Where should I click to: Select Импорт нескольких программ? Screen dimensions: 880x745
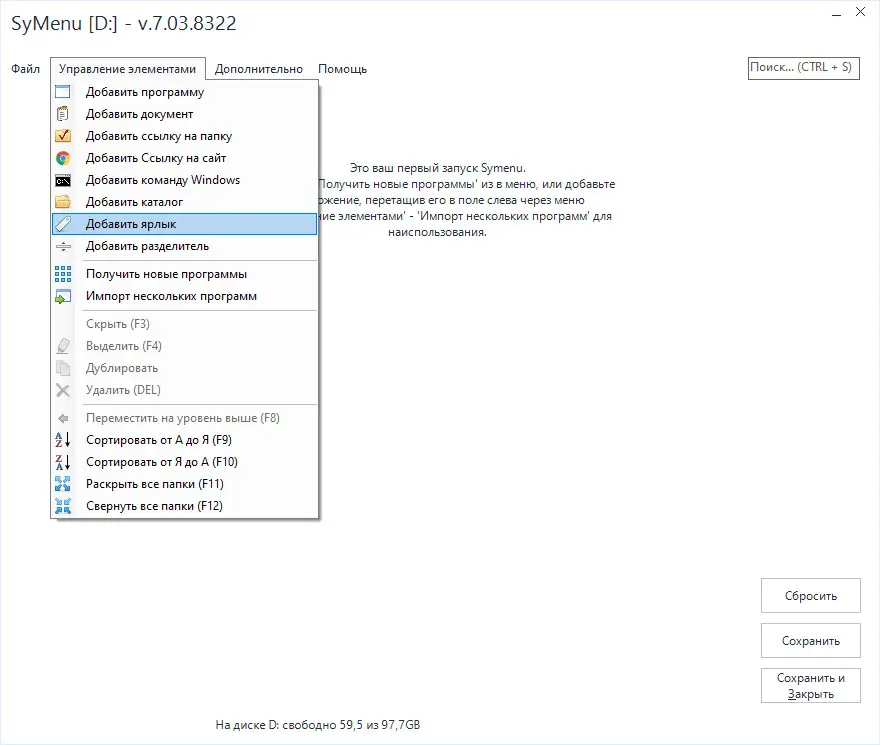[x=185, y=296]
